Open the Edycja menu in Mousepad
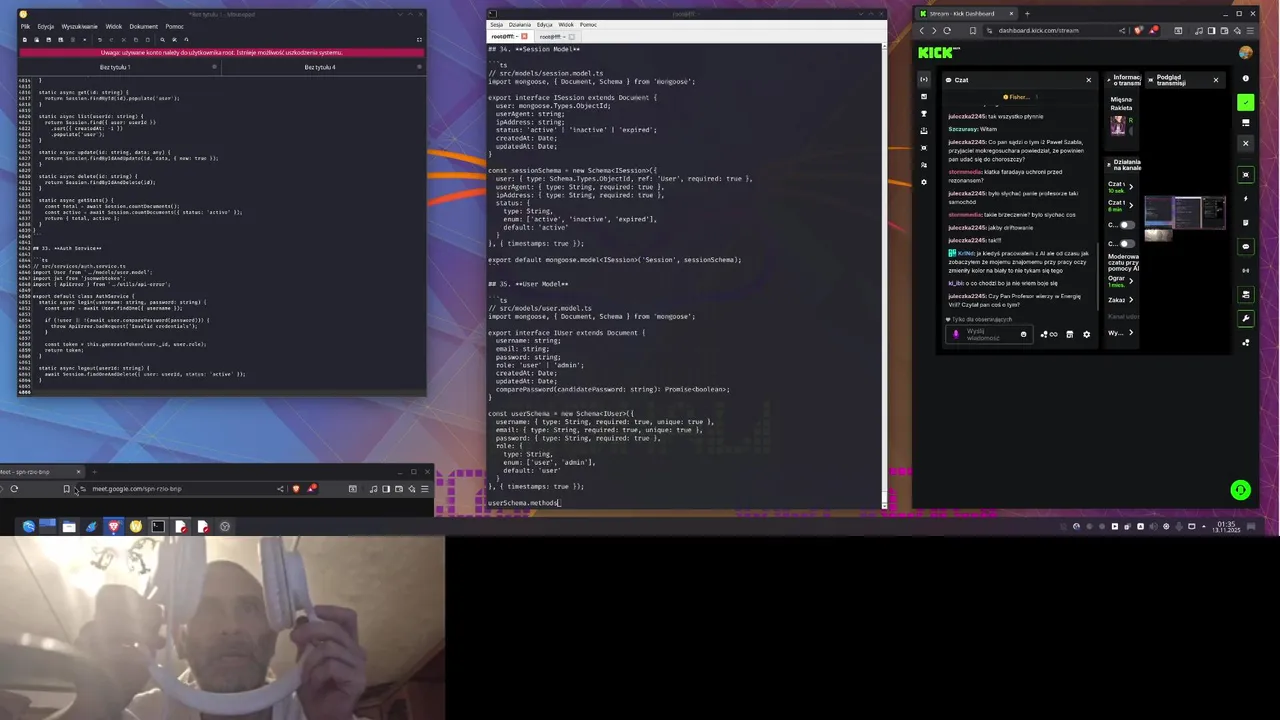This screenshot has width=1280, height=720. (46, 26)
